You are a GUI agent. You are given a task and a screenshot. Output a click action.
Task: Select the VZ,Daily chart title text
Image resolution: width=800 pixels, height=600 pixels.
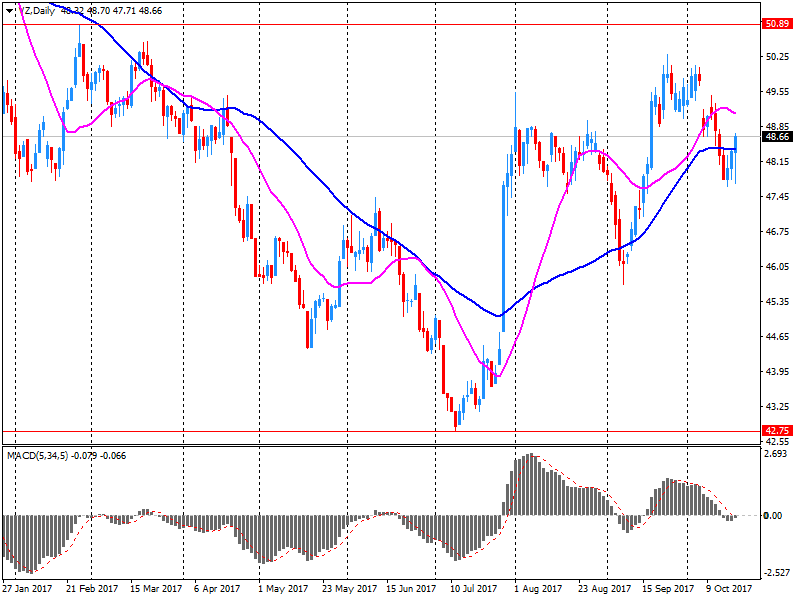(36, 11)
